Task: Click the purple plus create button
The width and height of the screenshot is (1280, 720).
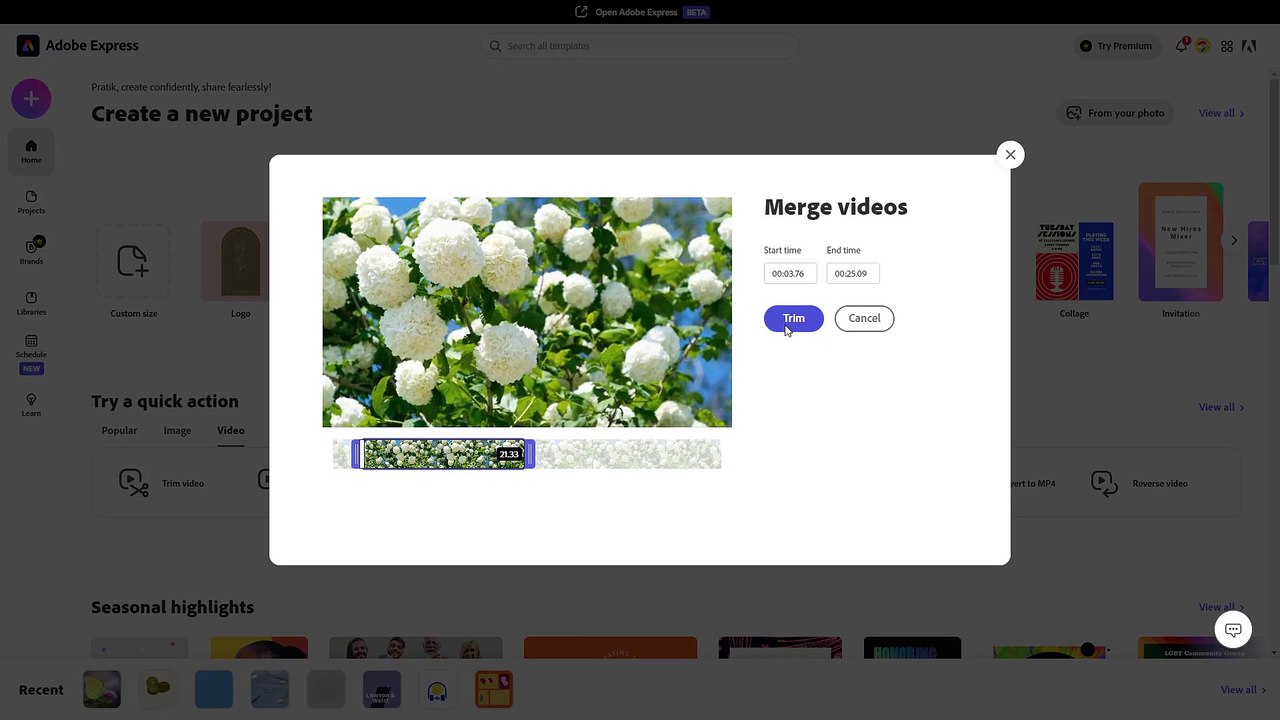Action: pos(31,98)
